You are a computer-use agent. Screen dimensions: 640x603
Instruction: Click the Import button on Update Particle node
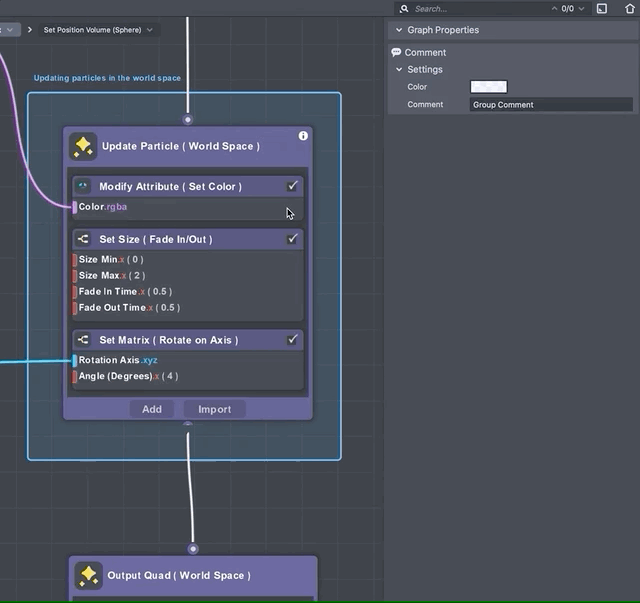(x=214, y=409)
